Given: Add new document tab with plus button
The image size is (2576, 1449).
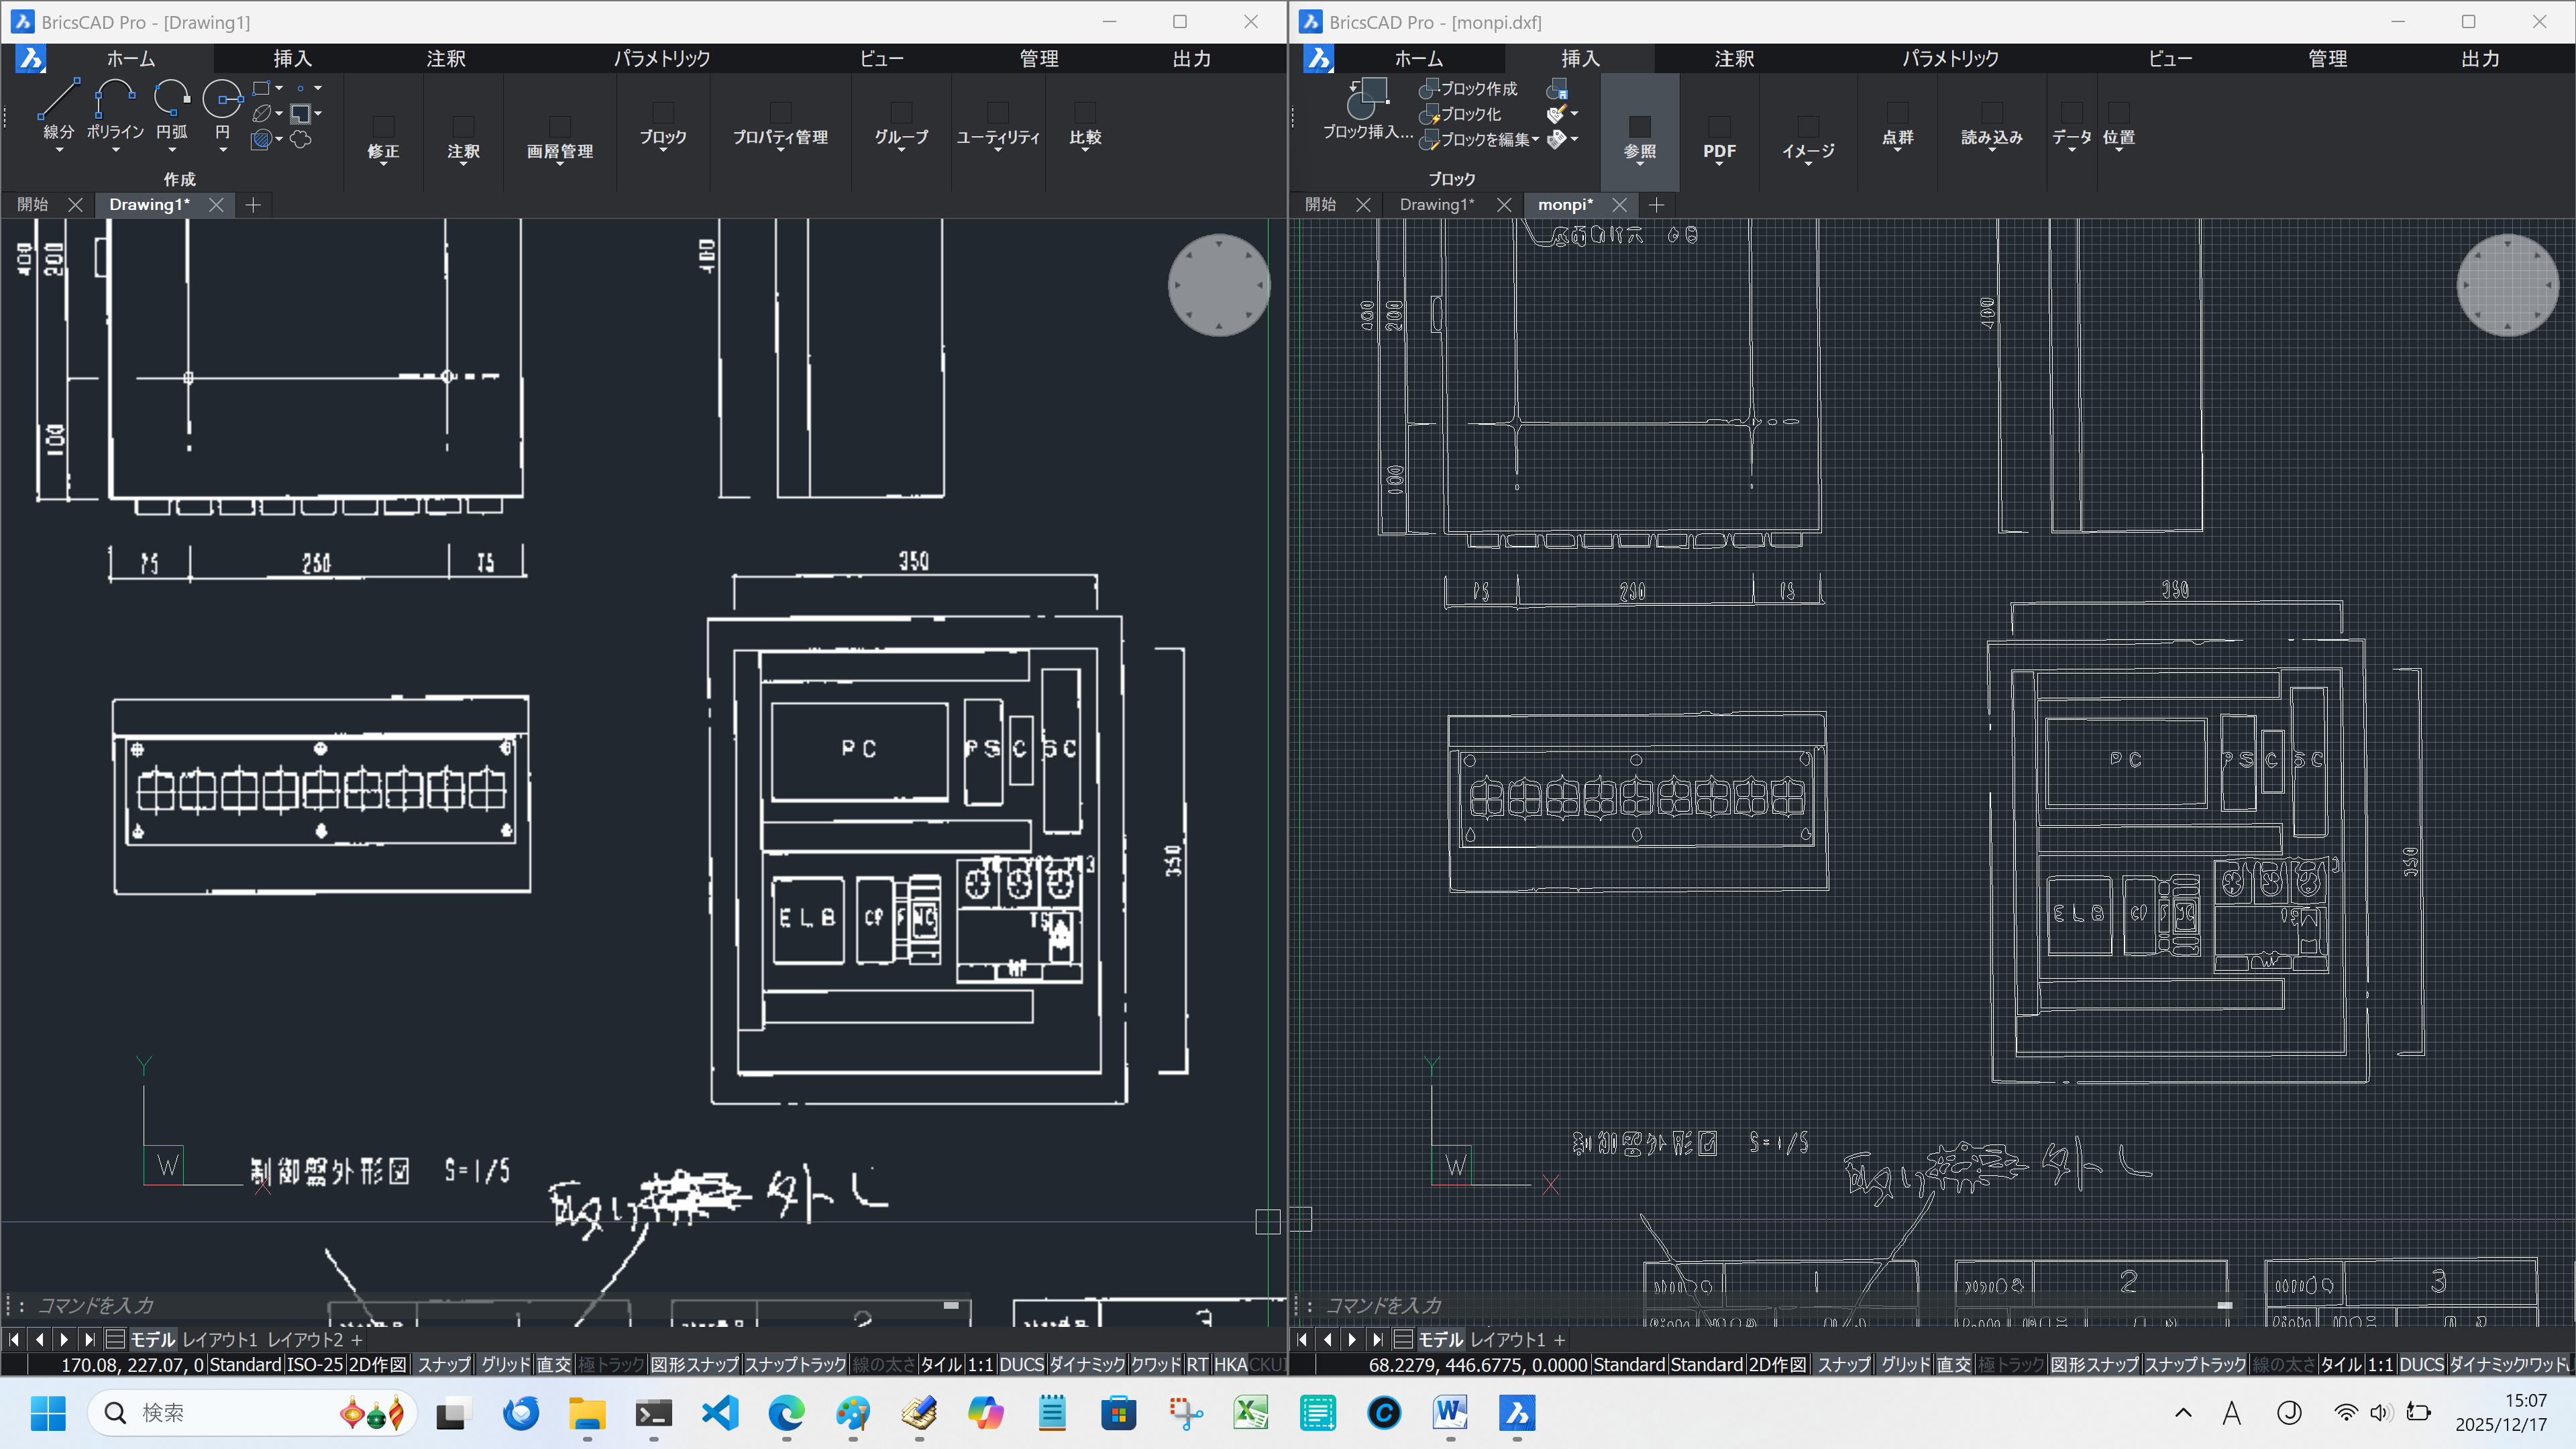Looking at the screenshot, I should click(x=253, y=205).
